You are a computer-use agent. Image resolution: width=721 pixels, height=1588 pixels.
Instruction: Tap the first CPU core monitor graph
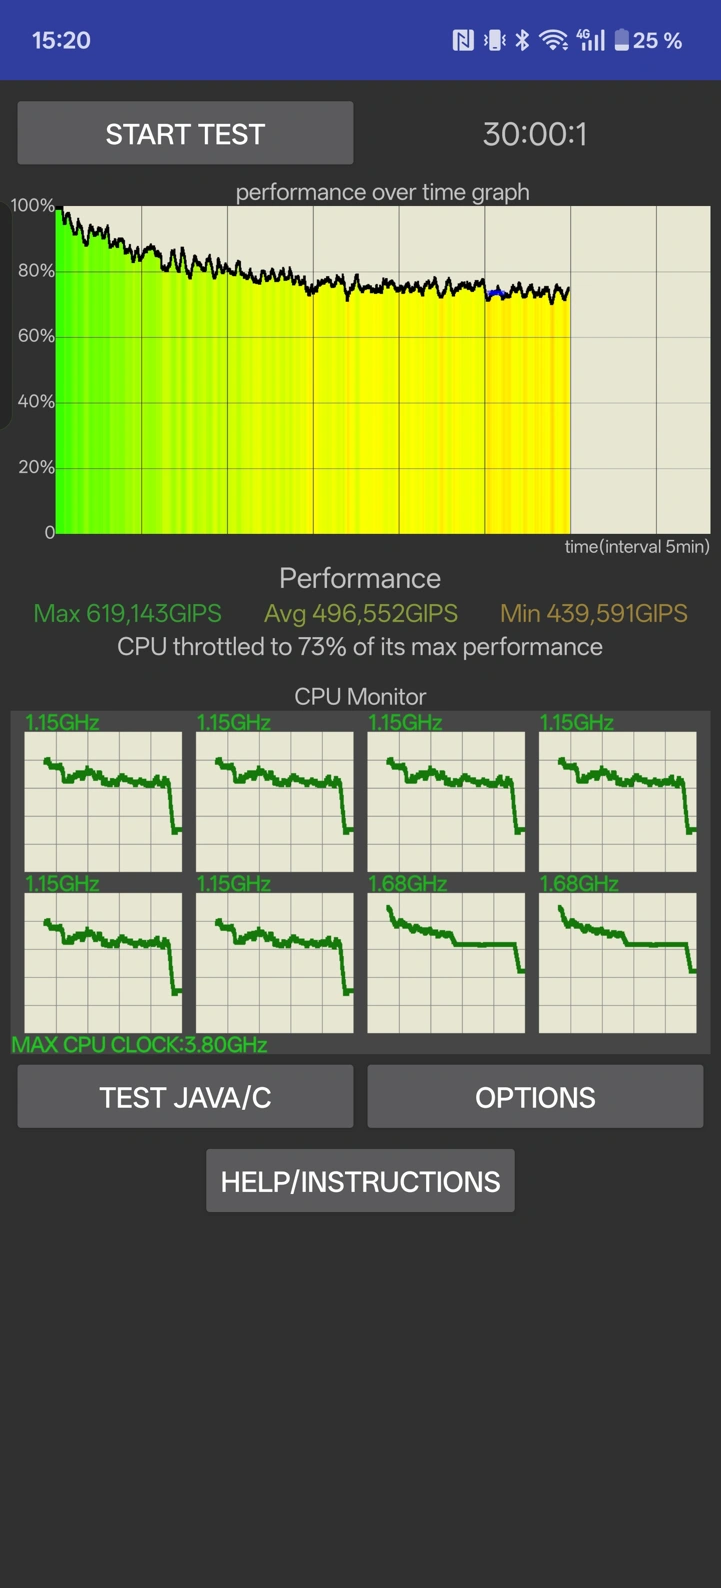pos(103,801)
